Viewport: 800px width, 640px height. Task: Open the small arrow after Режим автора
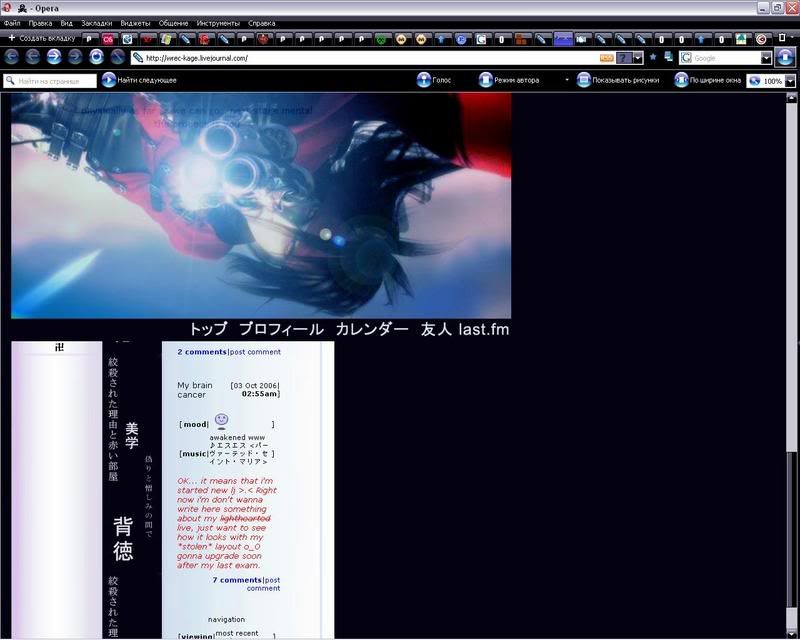567,80
